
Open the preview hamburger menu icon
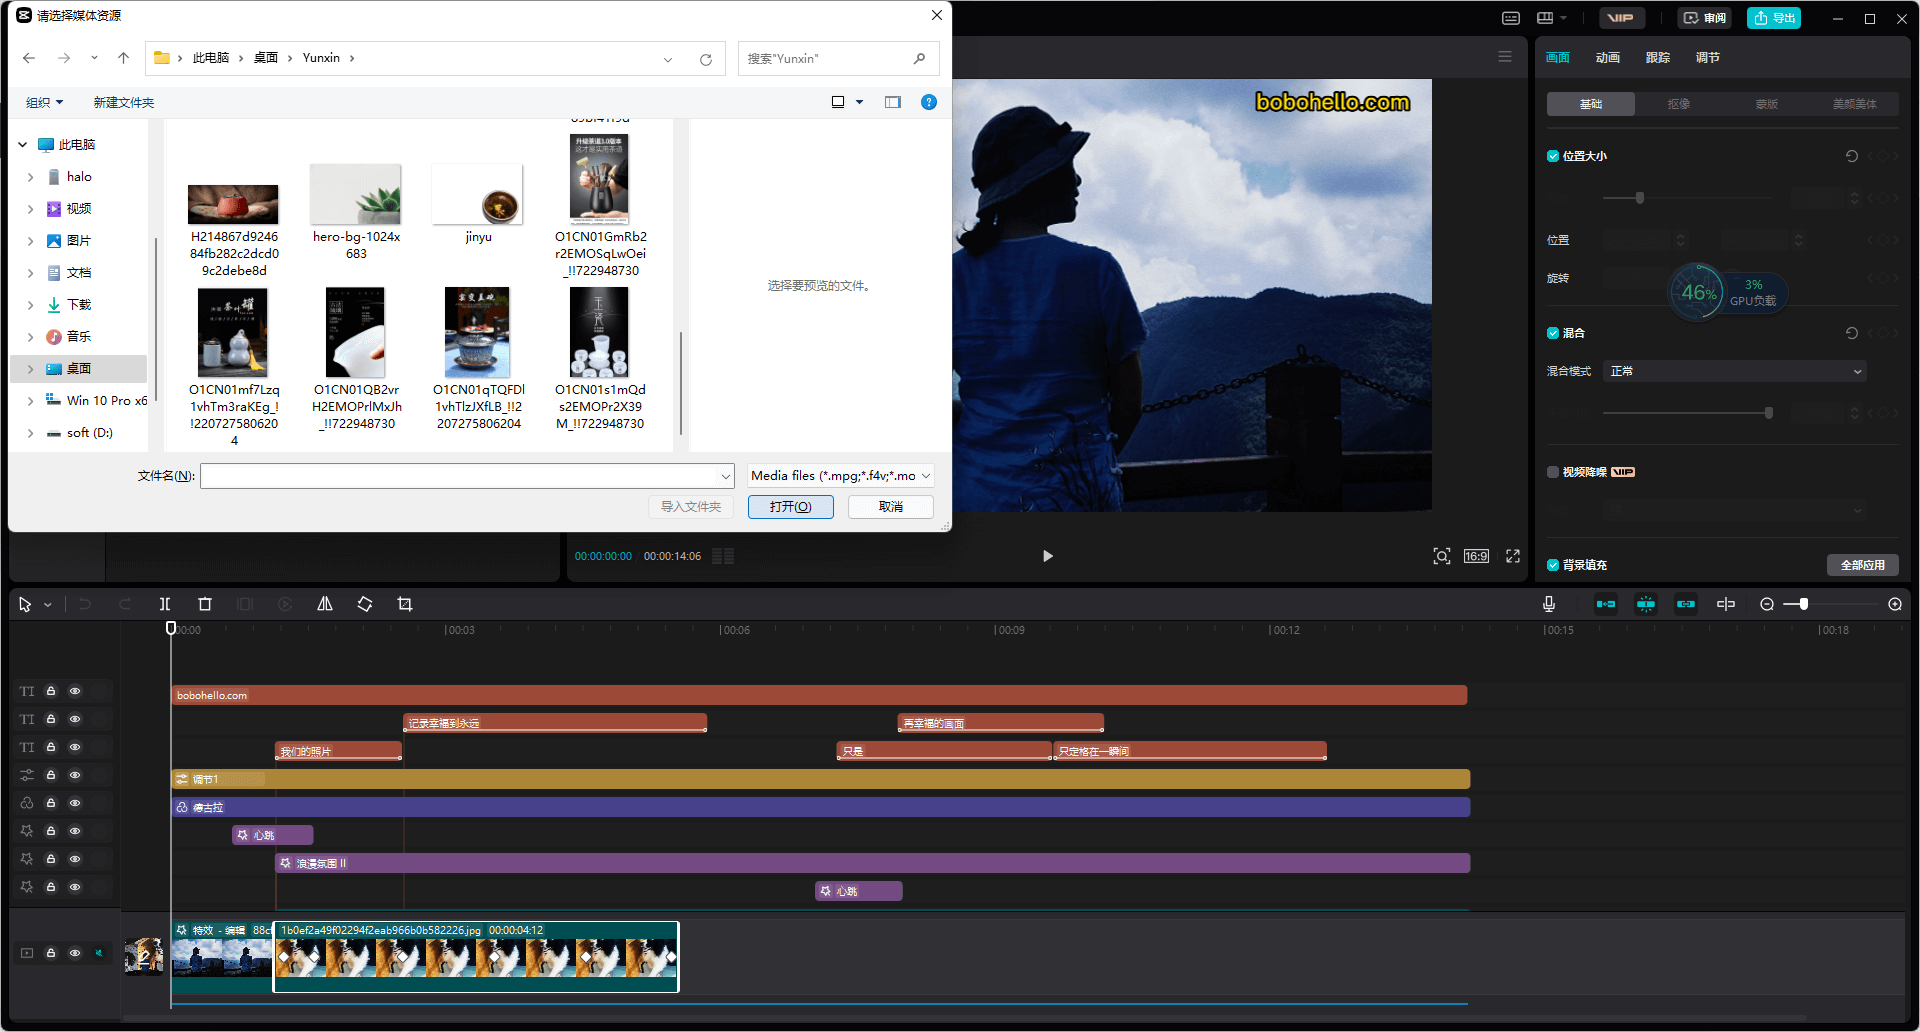1505,57
